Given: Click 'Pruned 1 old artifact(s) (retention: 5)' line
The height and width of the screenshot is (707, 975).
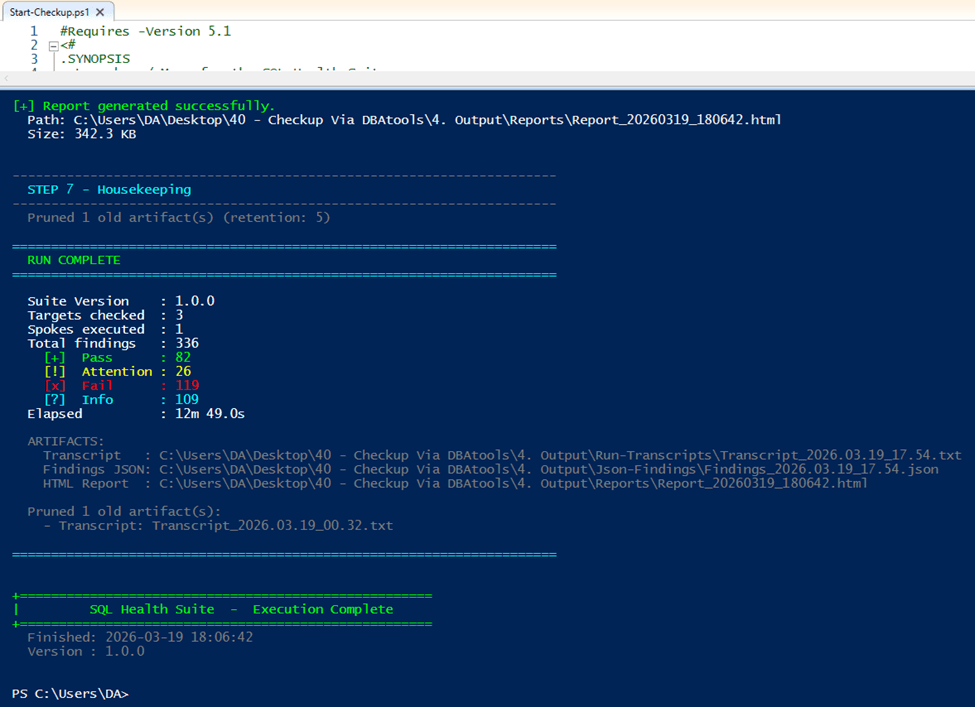Looking at the screenshot, I should pos(178,218).
